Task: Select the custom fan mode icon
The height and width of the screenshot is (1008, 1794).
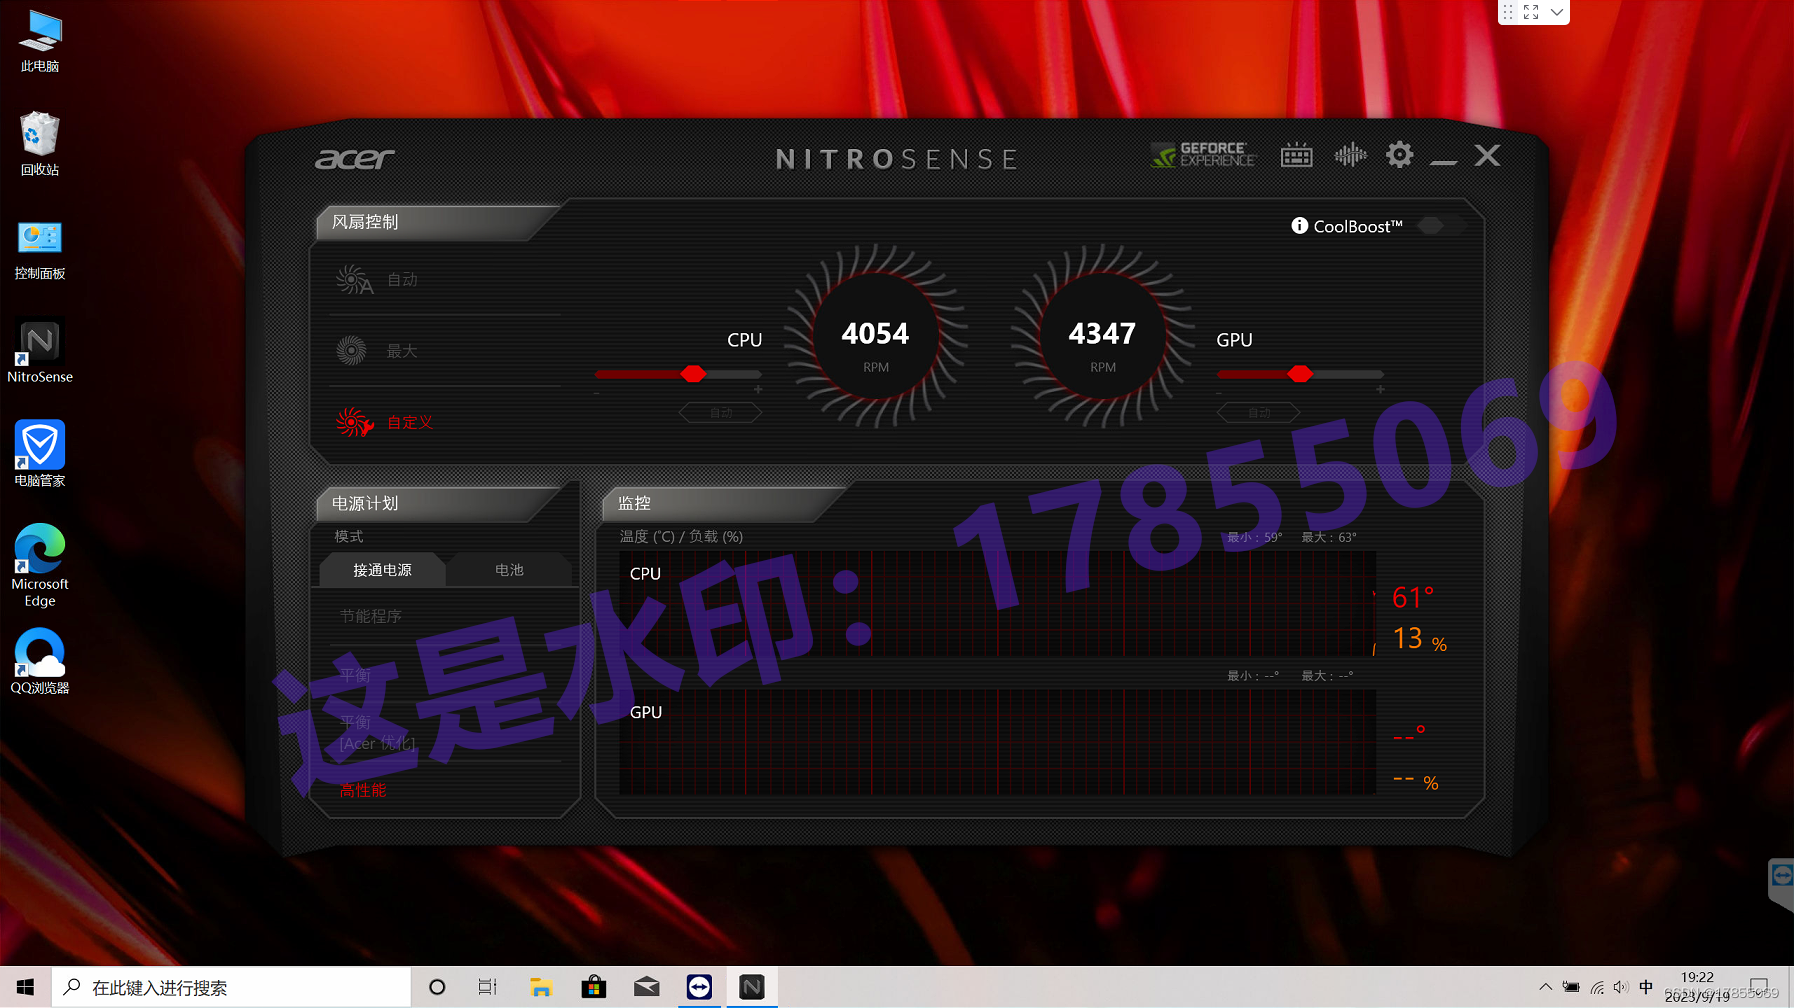Action: (354, 422)
